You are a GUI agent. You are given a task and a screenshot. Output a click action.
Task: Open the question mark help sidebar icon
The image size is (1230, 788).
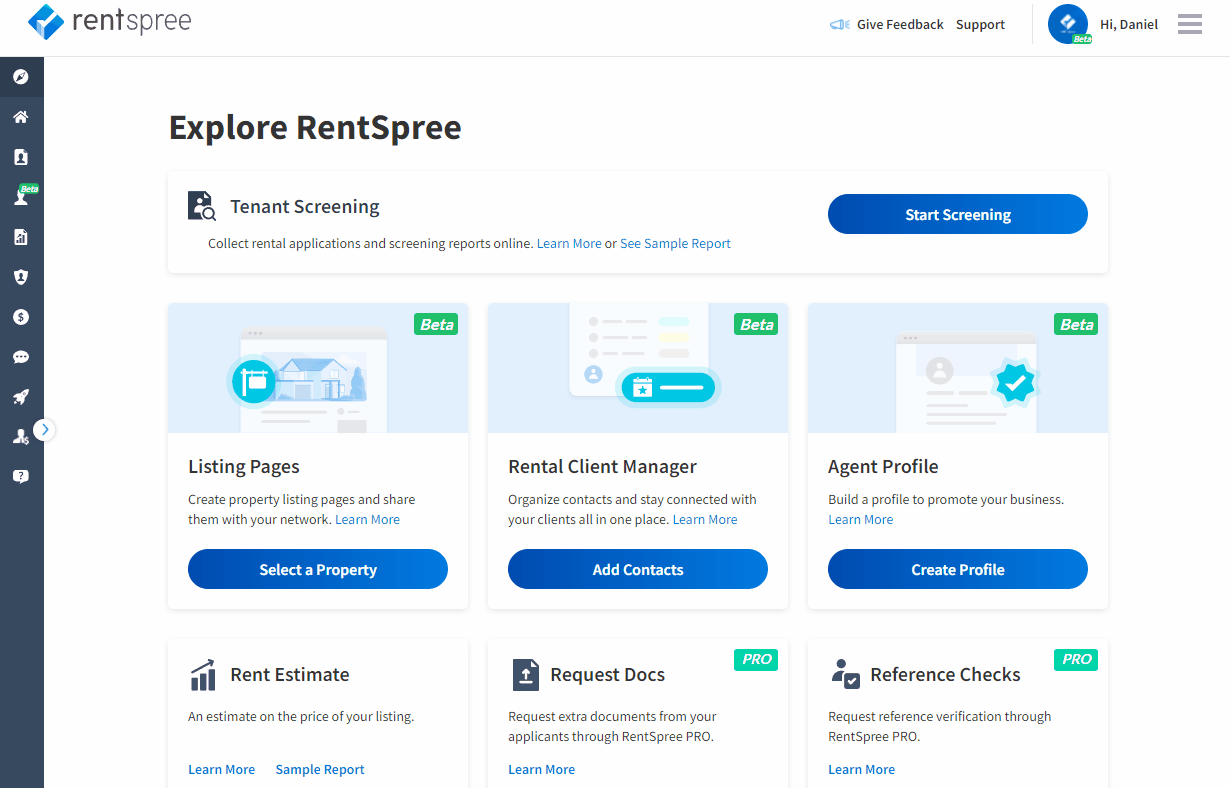point(21,476)
